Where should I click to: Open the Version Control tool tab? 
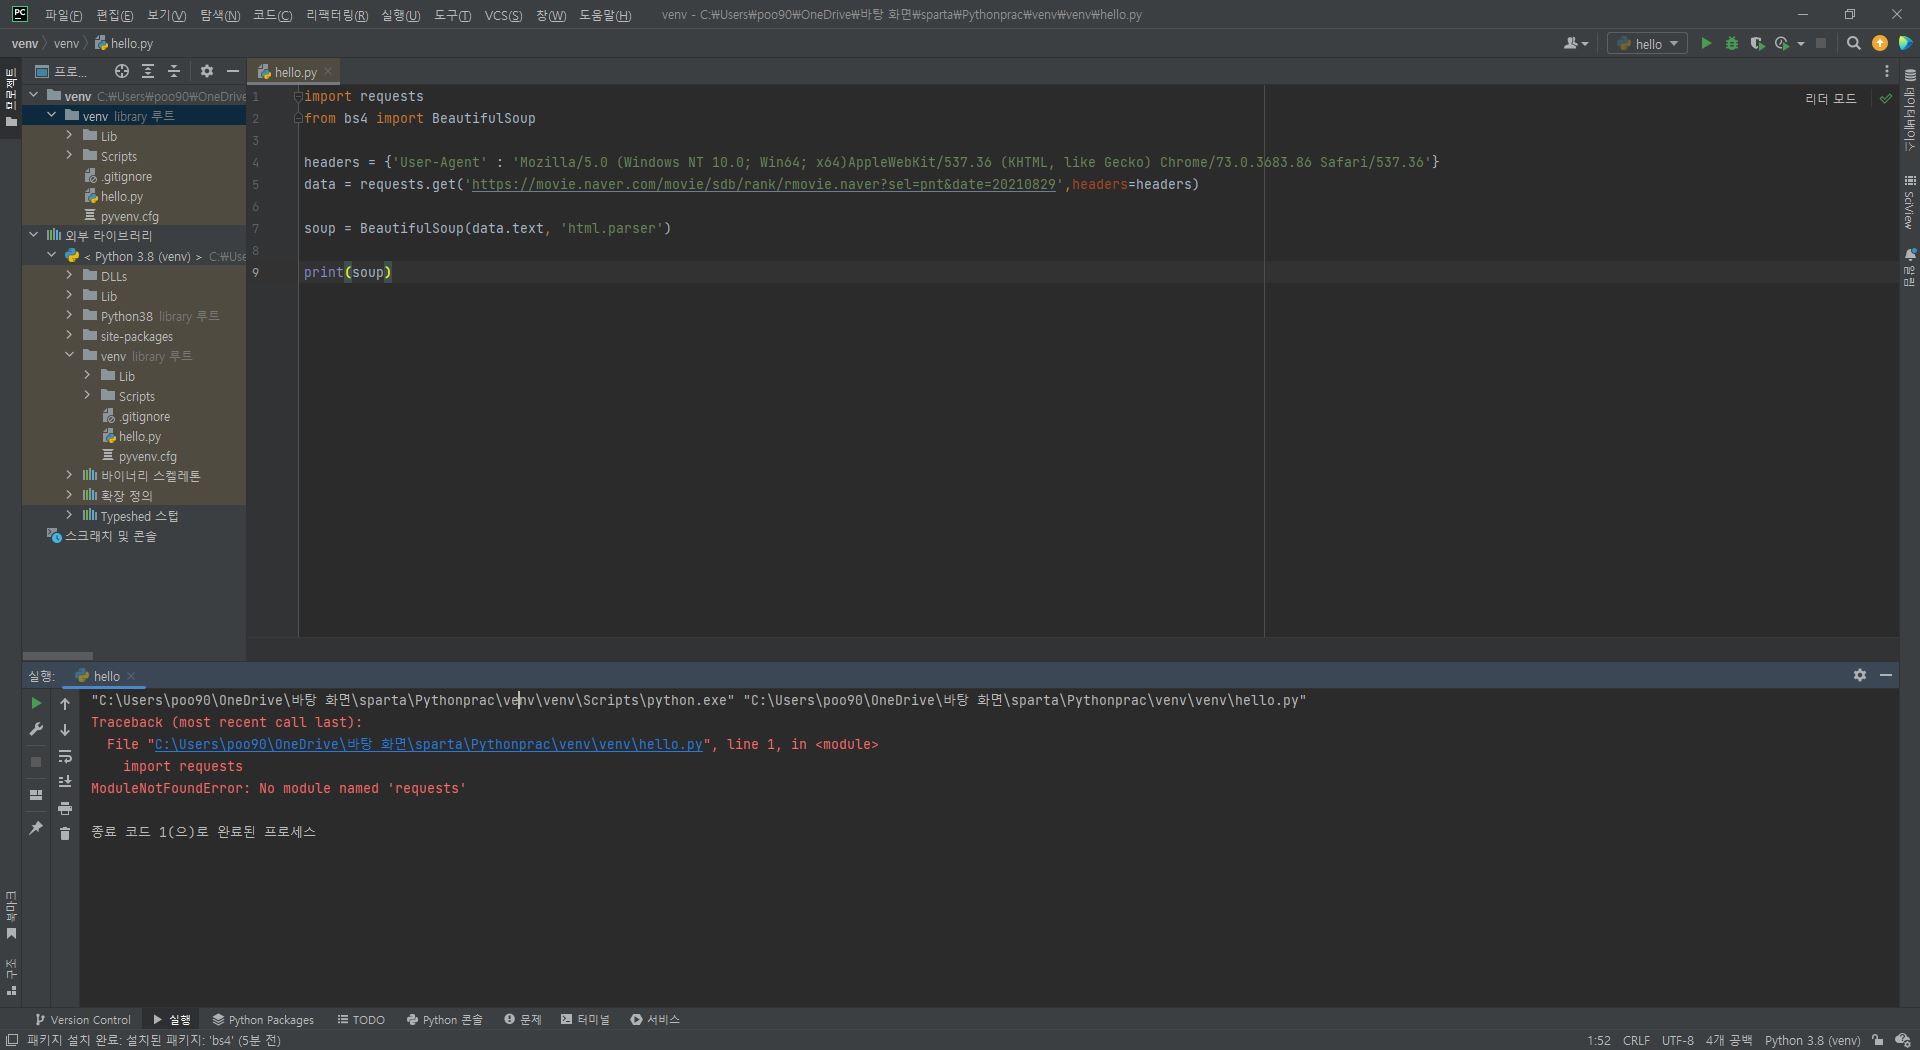tap(83, 1019)
